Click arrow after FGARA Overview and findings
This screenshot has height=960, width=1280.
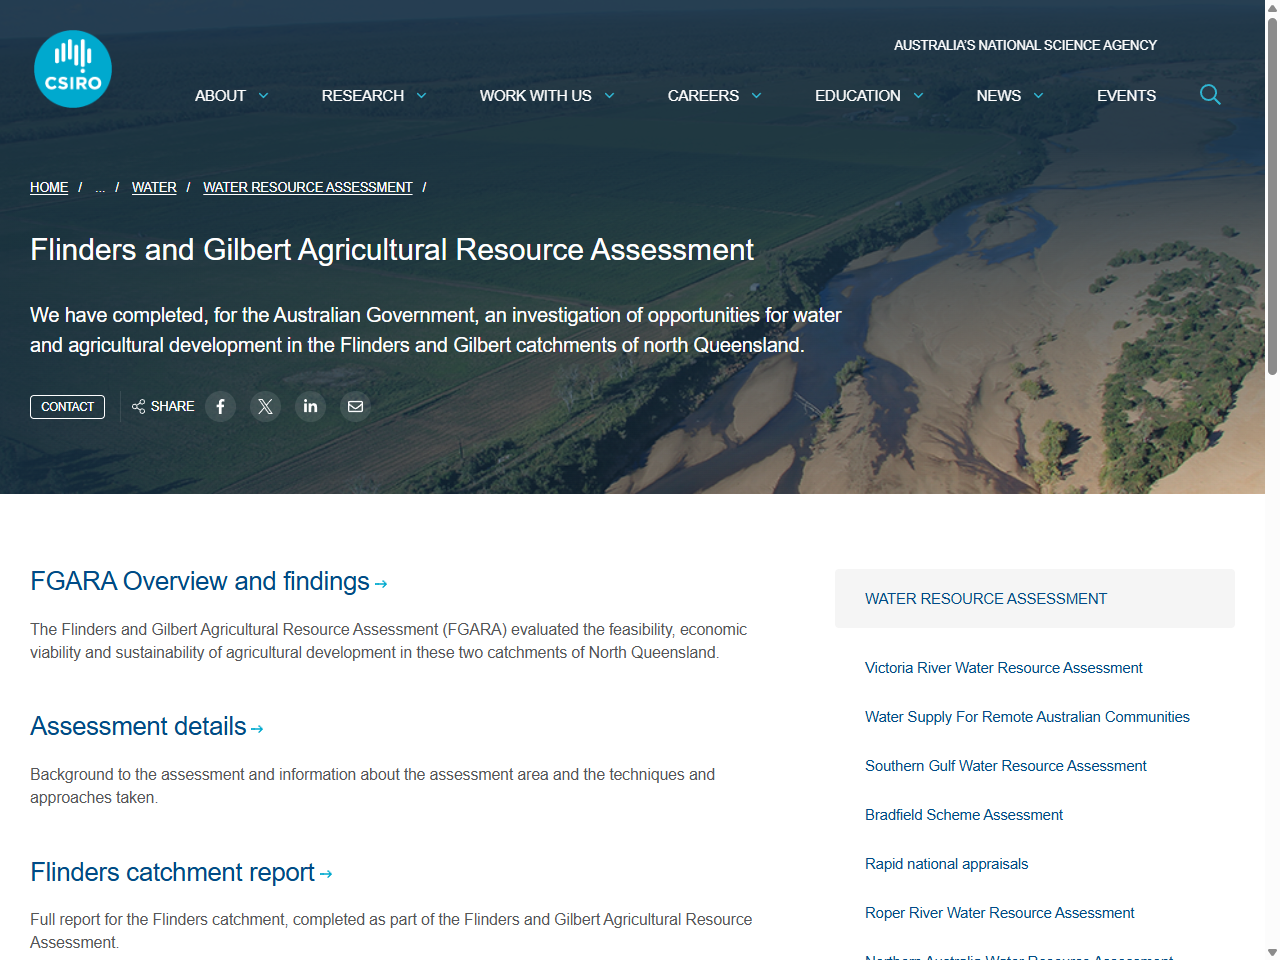(381, 584)
